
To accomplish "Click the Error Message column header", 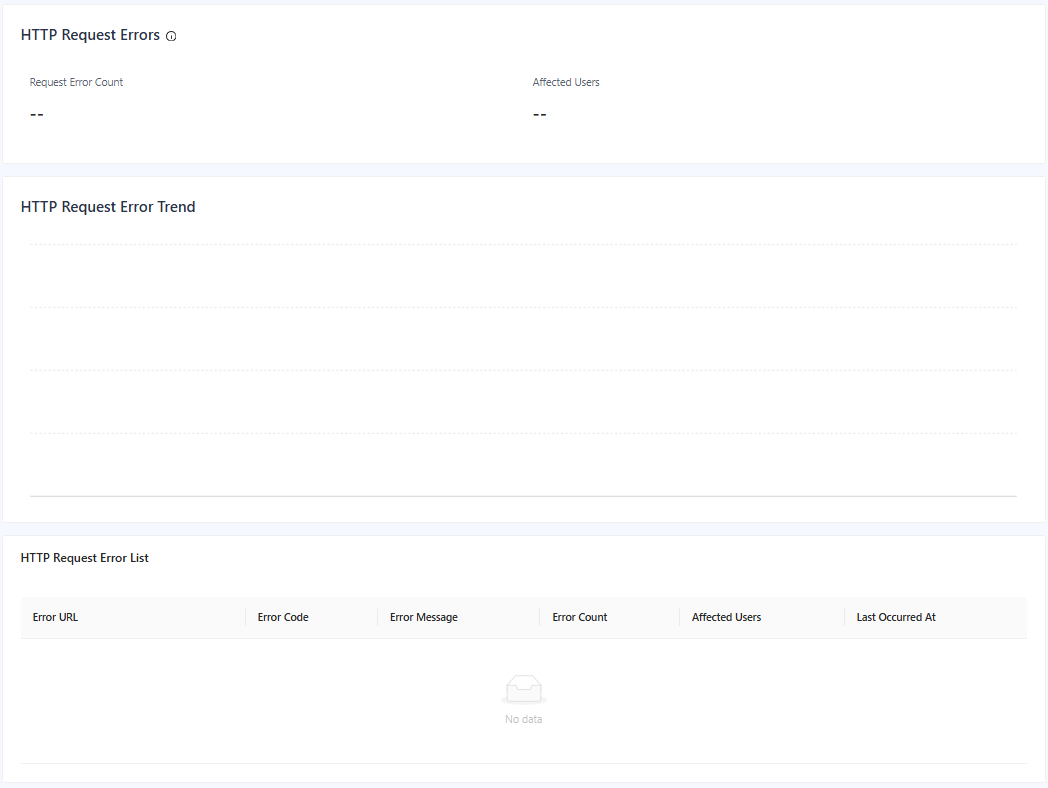I will (x=424, y=617).
